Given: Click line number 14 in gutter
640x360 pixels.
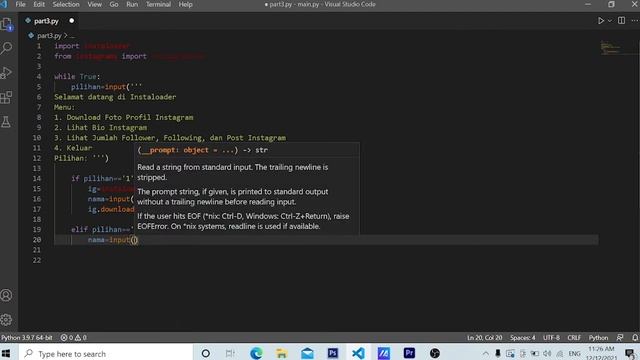Looking at the screenshot, I should click(x=37, y=178).
